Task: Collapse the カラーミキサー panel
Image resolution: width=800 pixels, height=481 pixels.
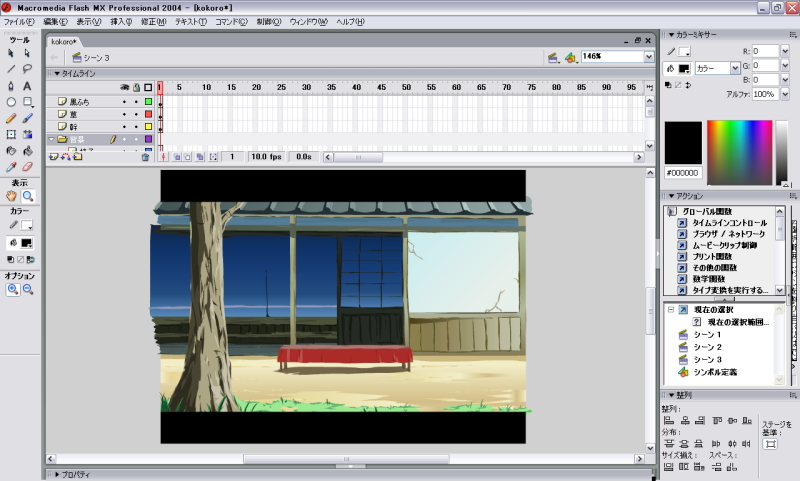Action: (672, 35)
